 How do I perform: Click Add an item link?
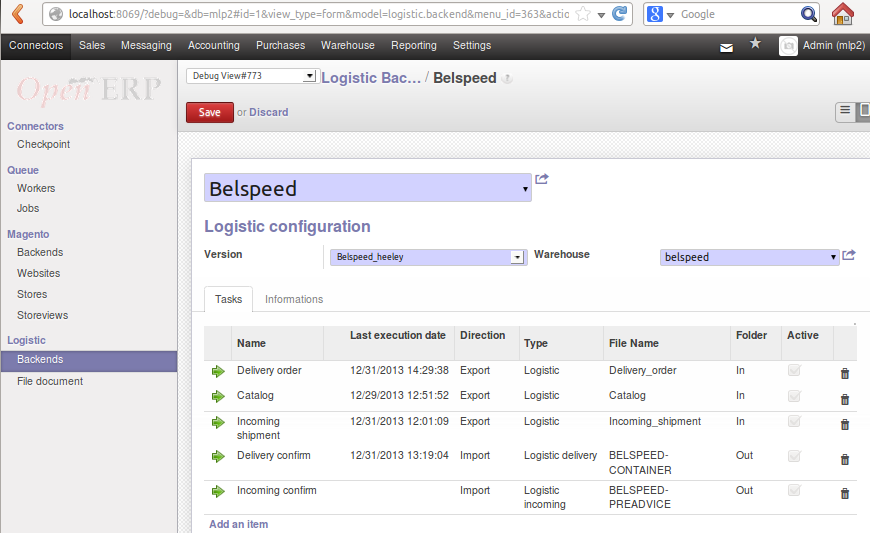[238, 524]
